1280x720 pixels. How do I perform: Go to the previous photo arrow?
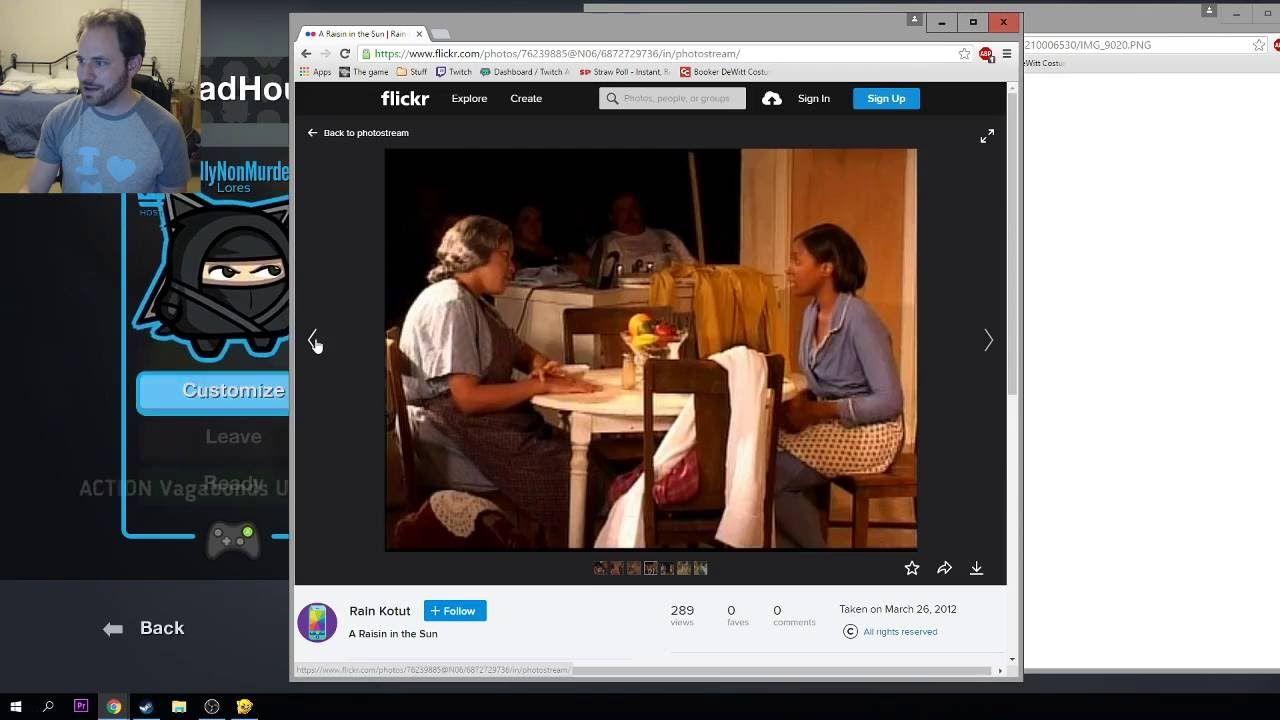tap(312, 340)
